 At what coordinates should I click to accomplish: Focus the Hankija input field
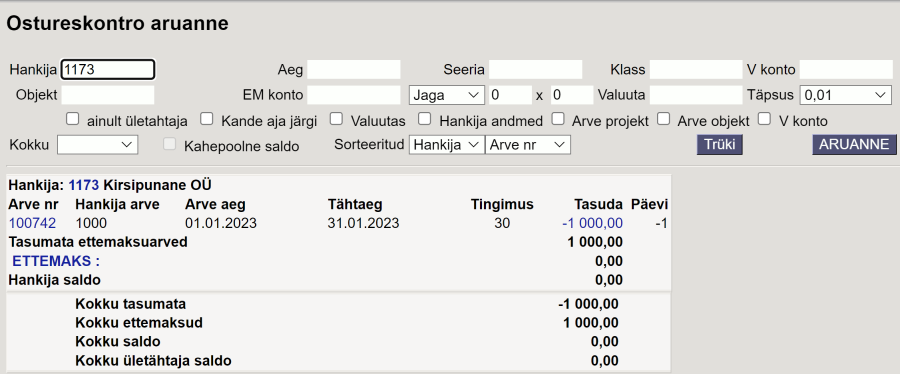click(x=108, y=70)
